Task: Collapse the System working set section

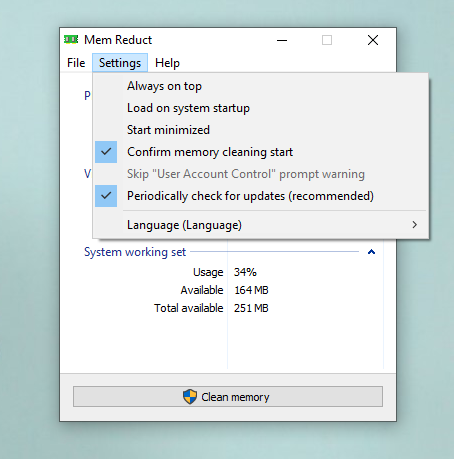Action: 371,252
